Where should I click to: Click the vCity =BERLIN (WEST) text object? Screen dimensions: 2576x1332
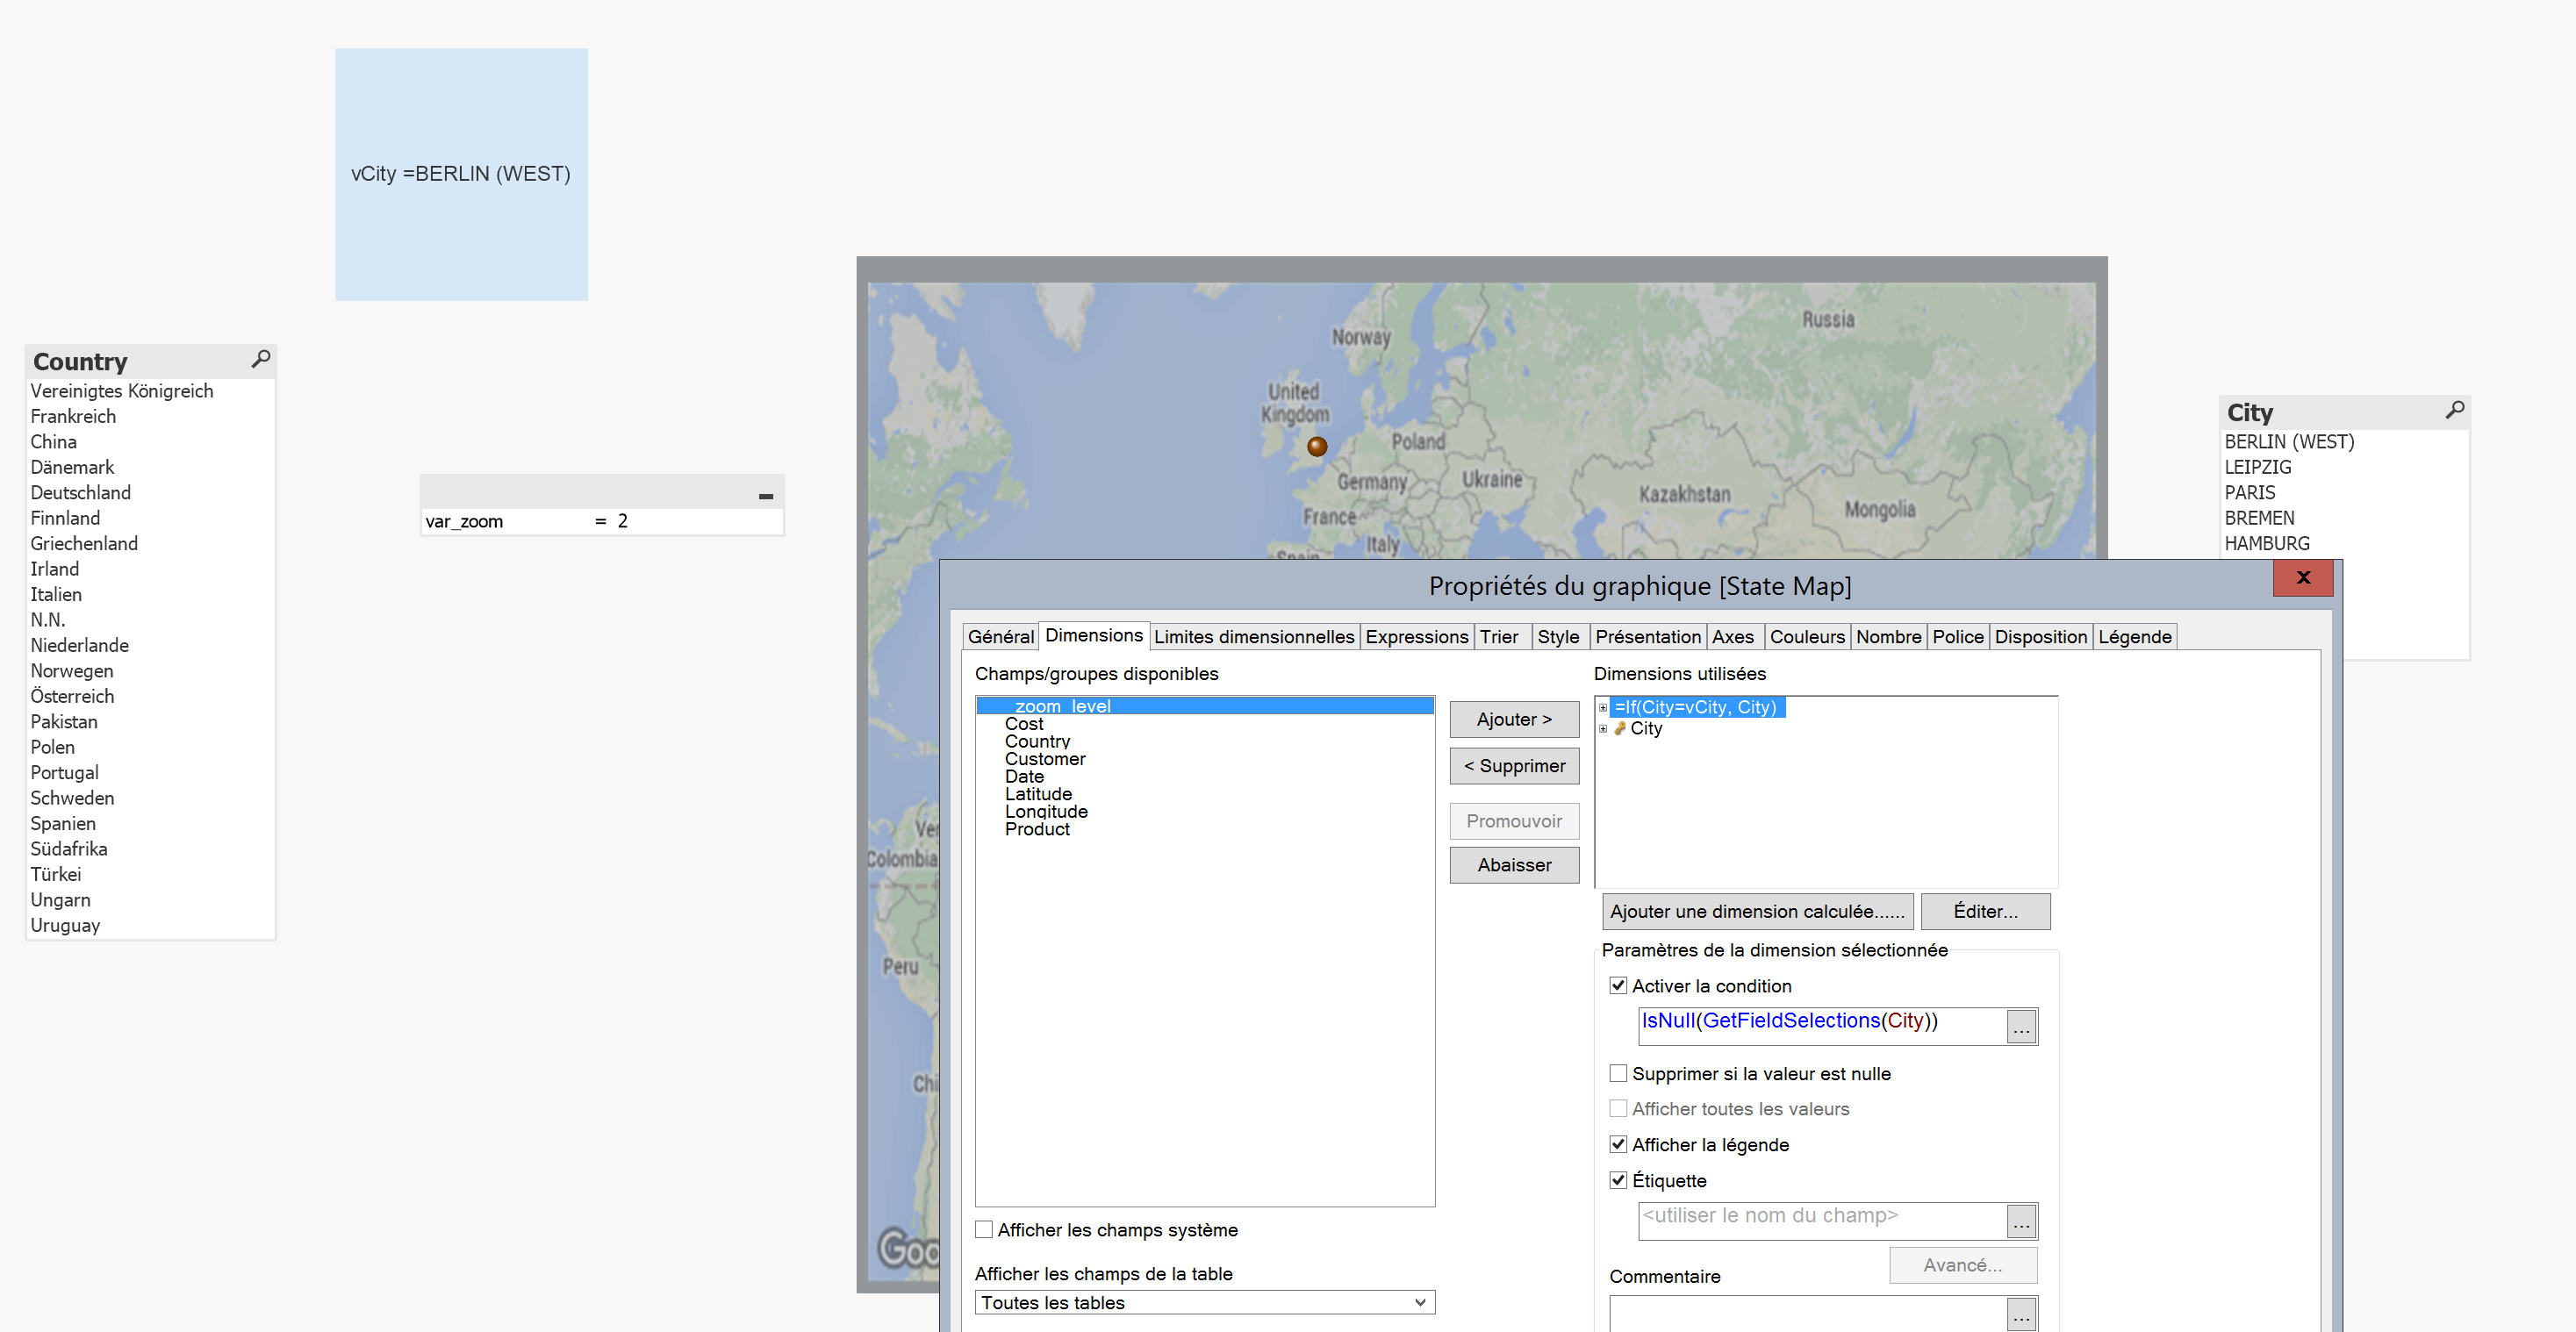point(461,174)
